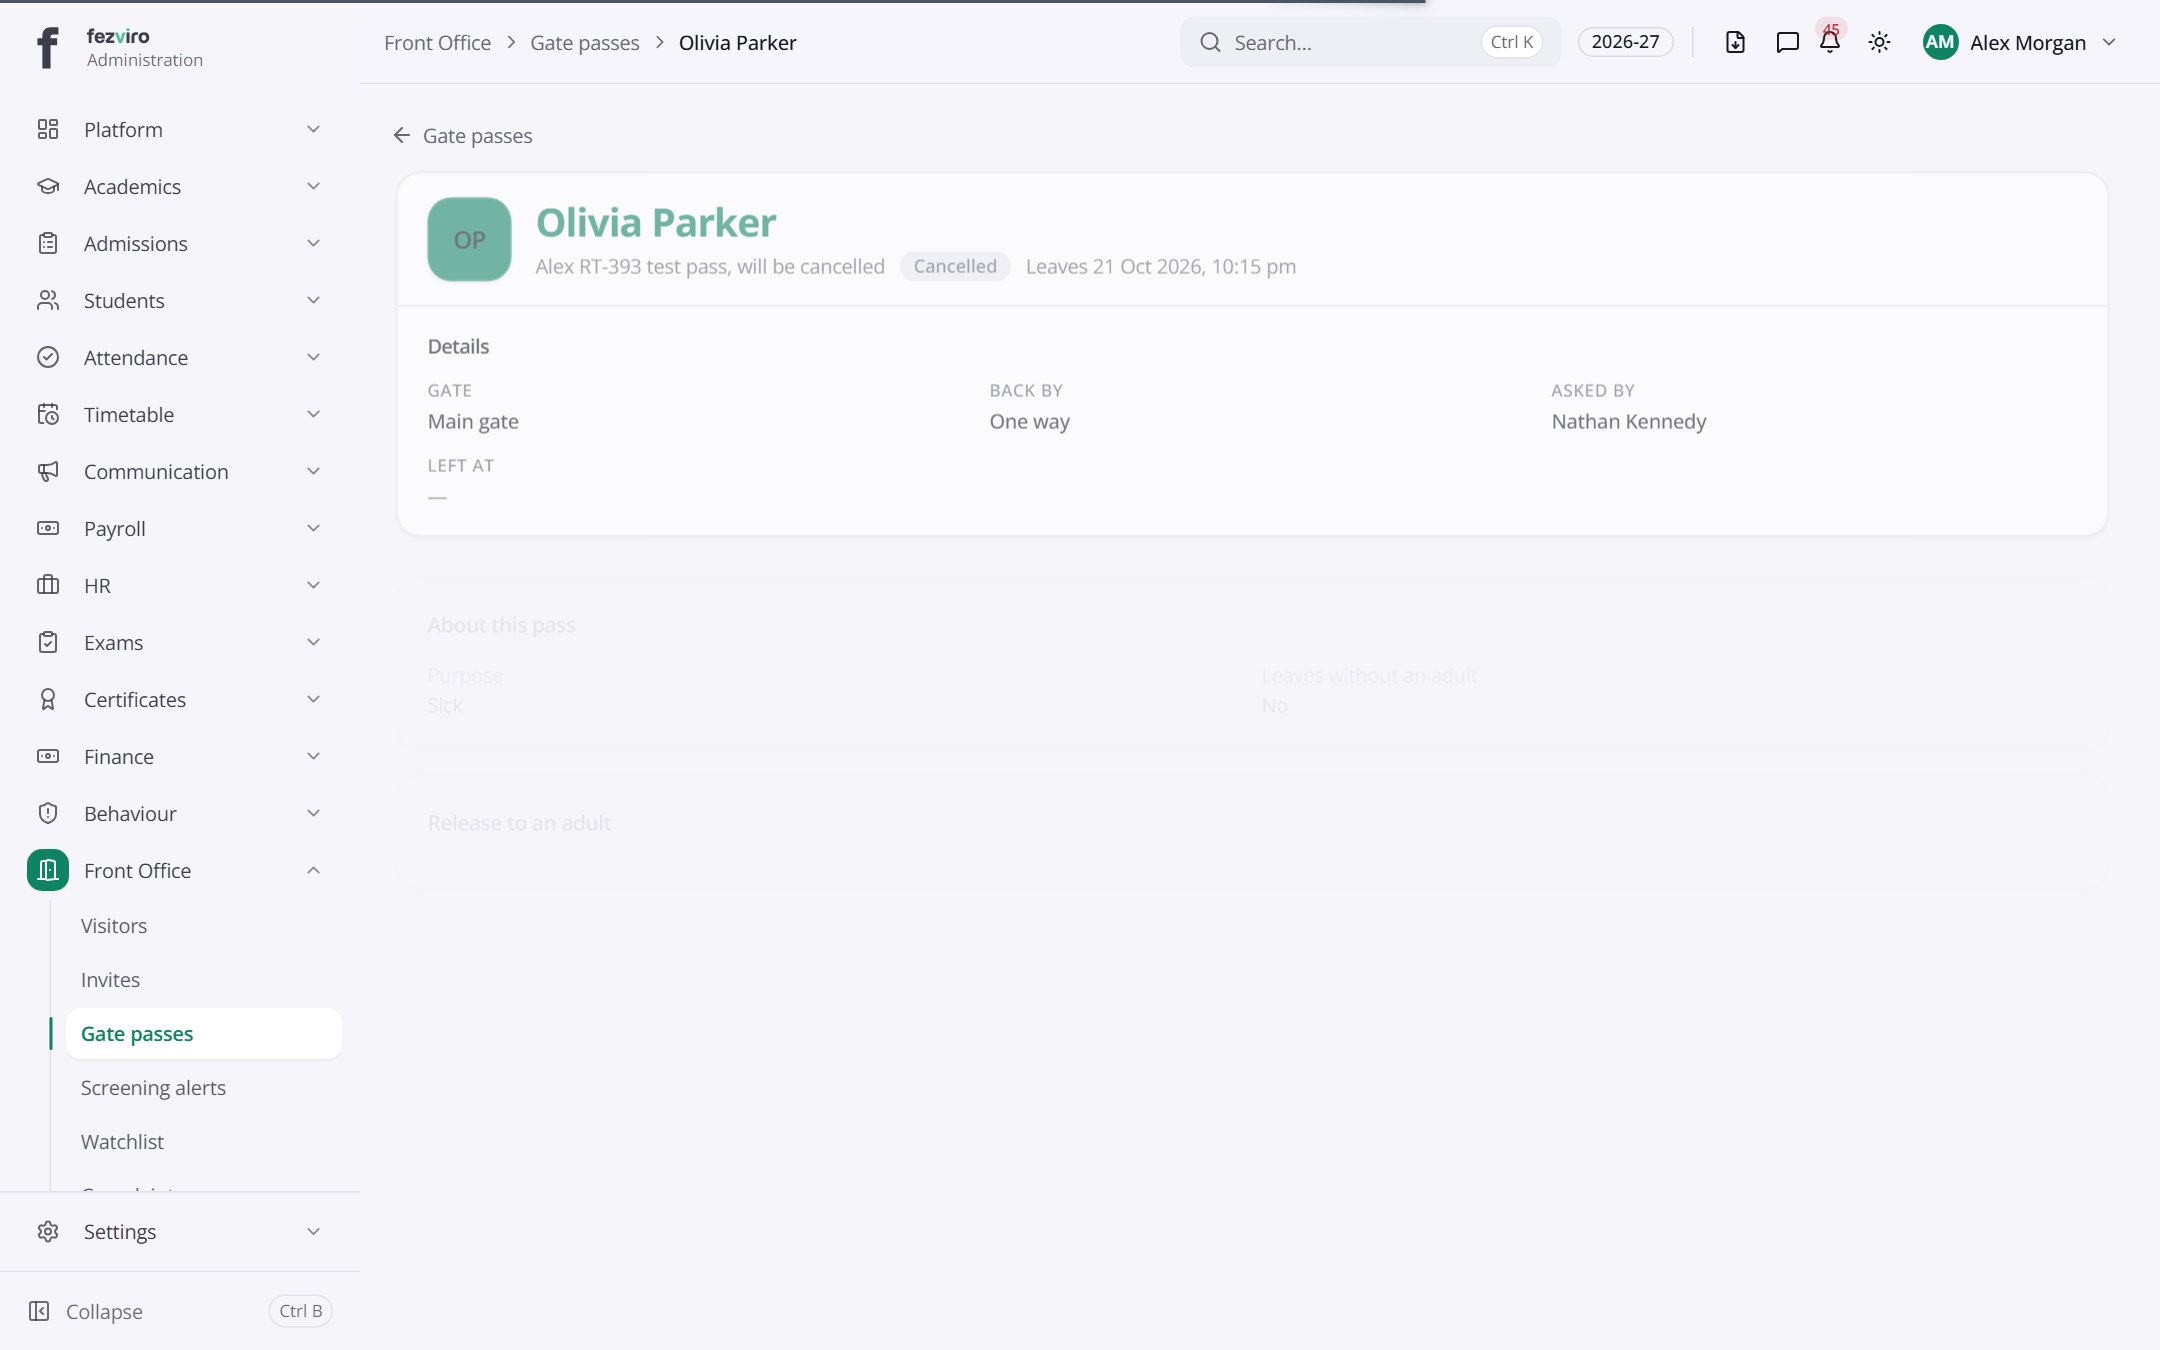Screen dimensions: 2160x1350
Task: Collapse the sidebar with Collapse button
Action: 180,1311
